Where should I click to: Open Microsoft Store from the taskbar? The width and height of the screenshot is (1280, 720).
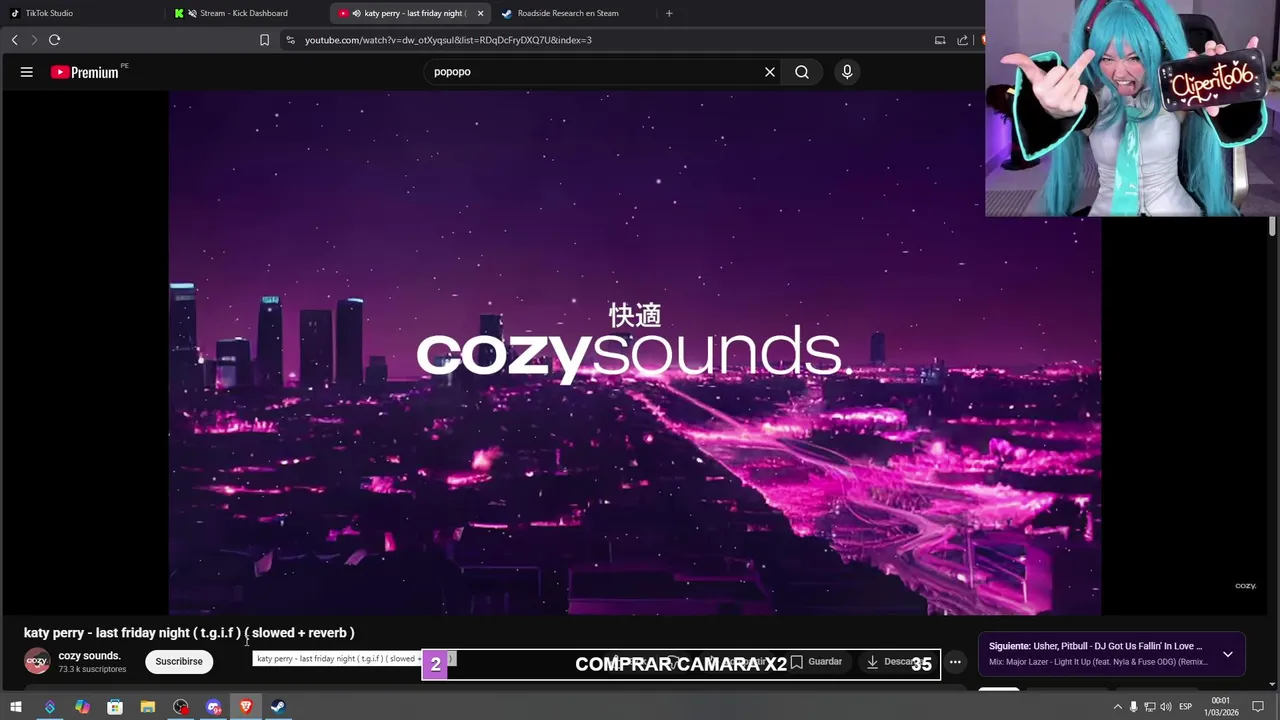[115, 707]
